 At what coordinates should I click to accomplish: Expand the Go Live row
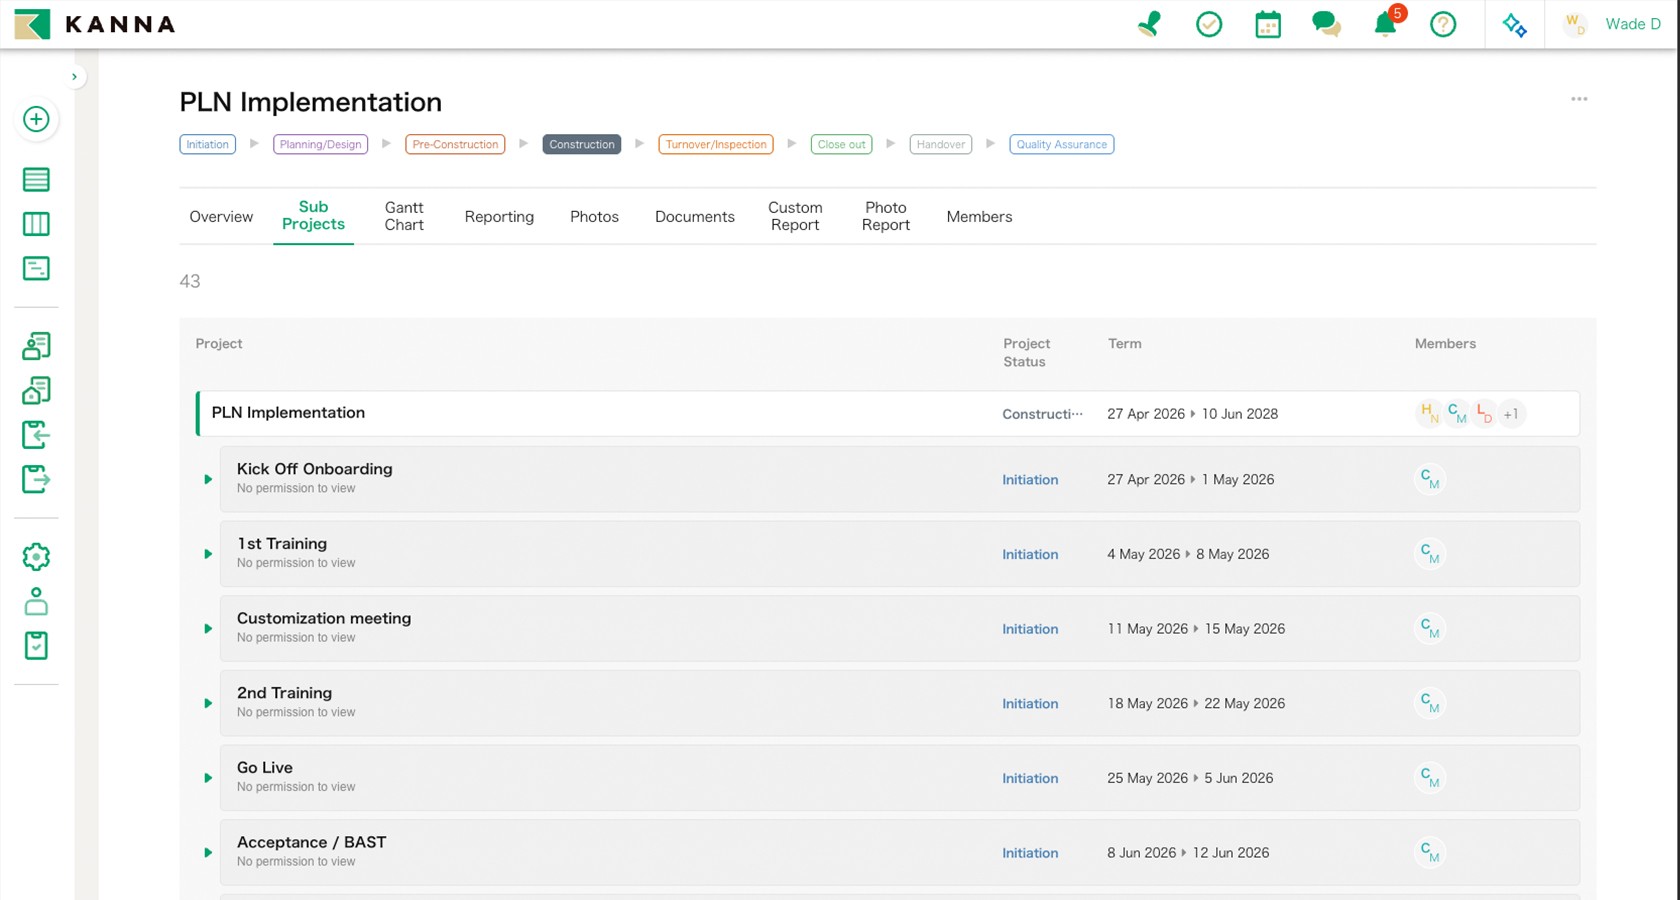(208, 778)
